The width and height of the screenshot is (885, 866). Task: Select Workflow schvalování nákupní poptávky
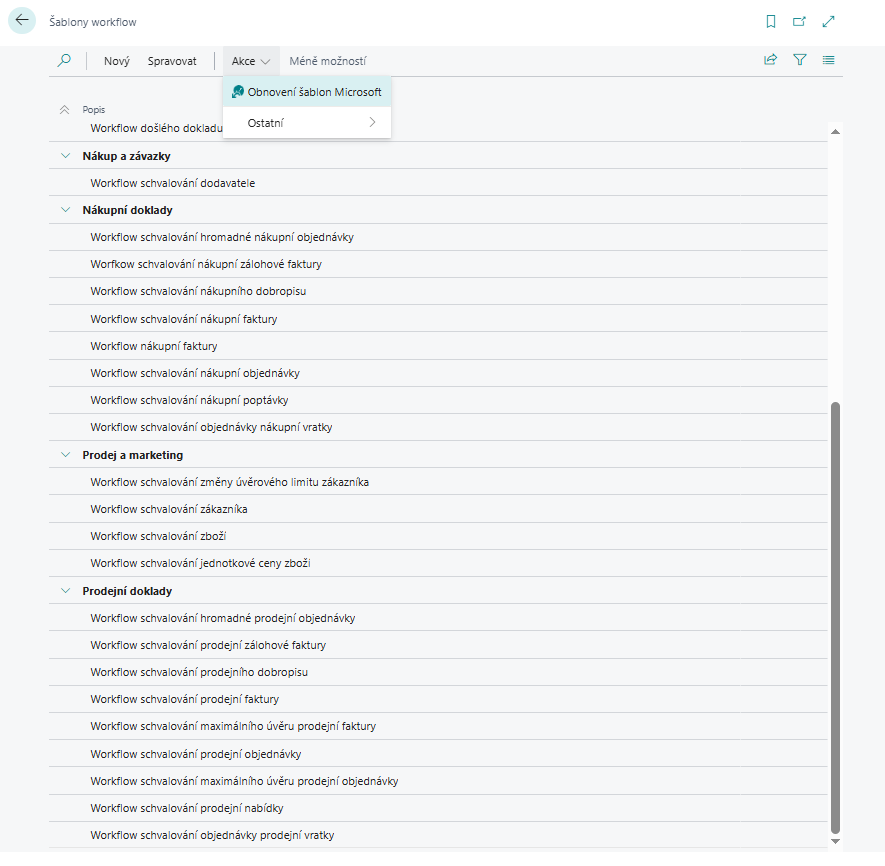click(438, 400)
